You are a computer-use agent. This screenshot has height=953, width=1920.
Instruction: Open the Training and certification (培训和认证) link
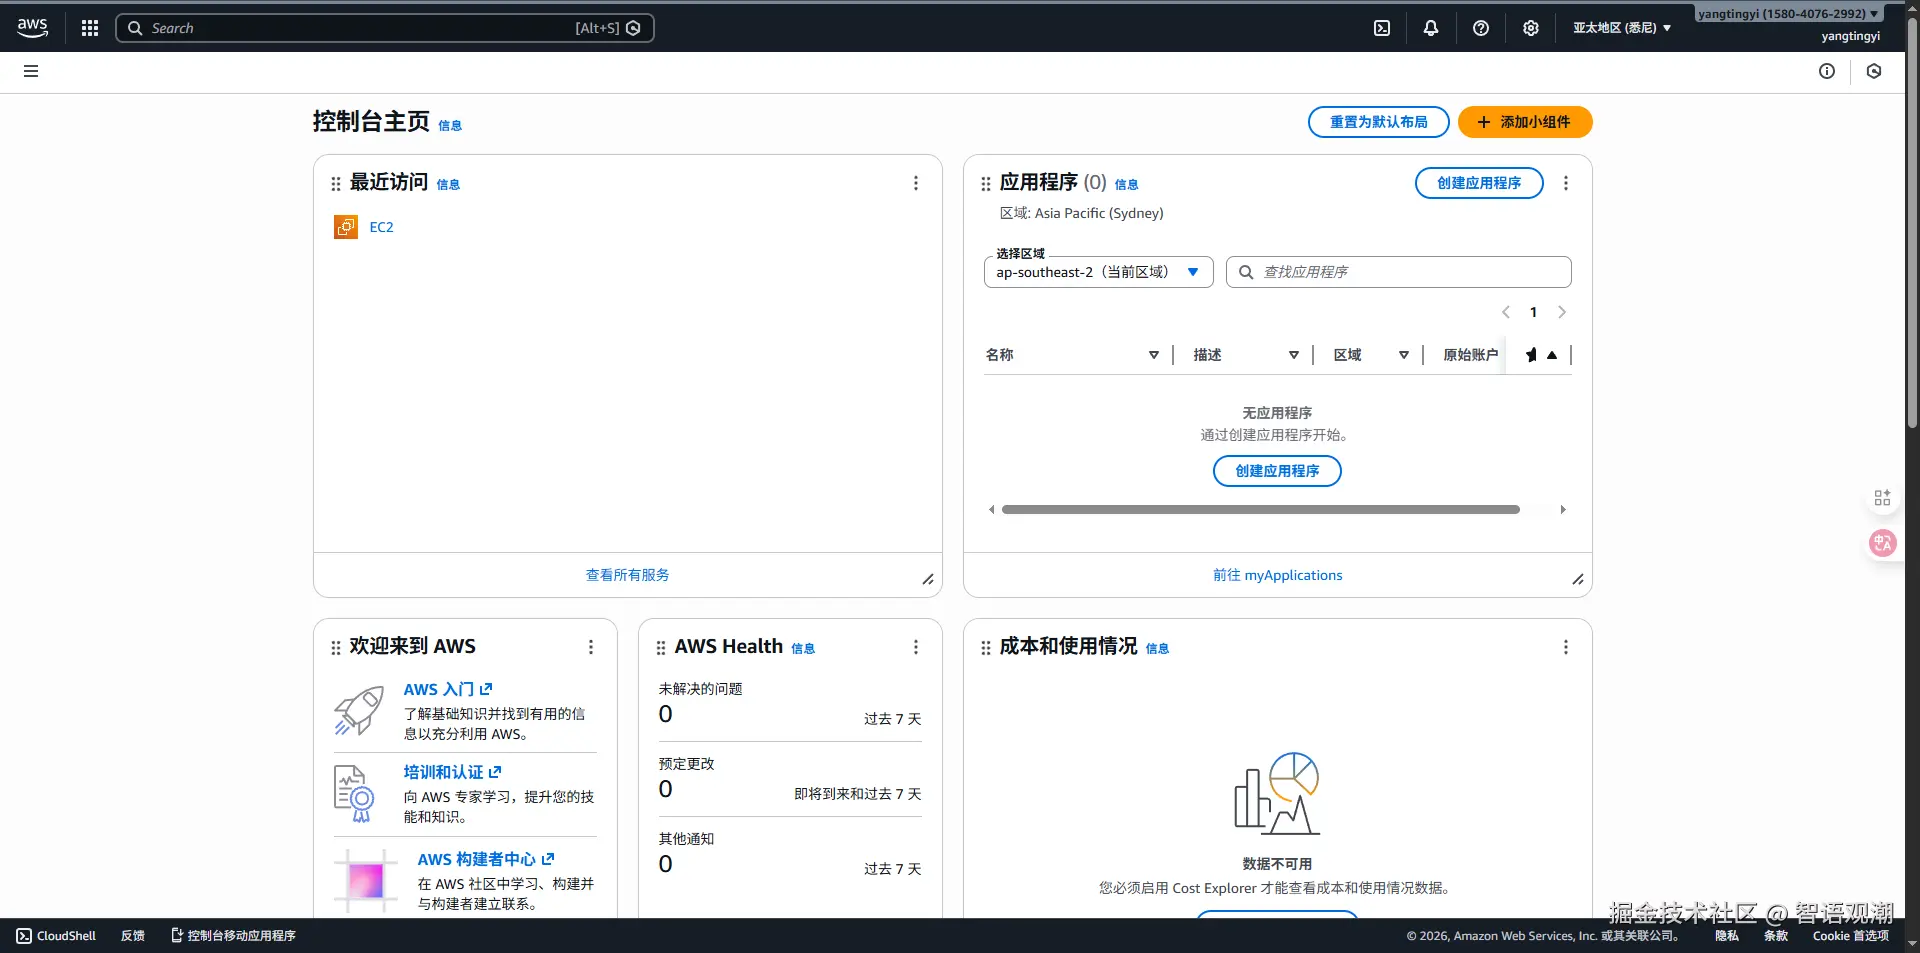453,772
